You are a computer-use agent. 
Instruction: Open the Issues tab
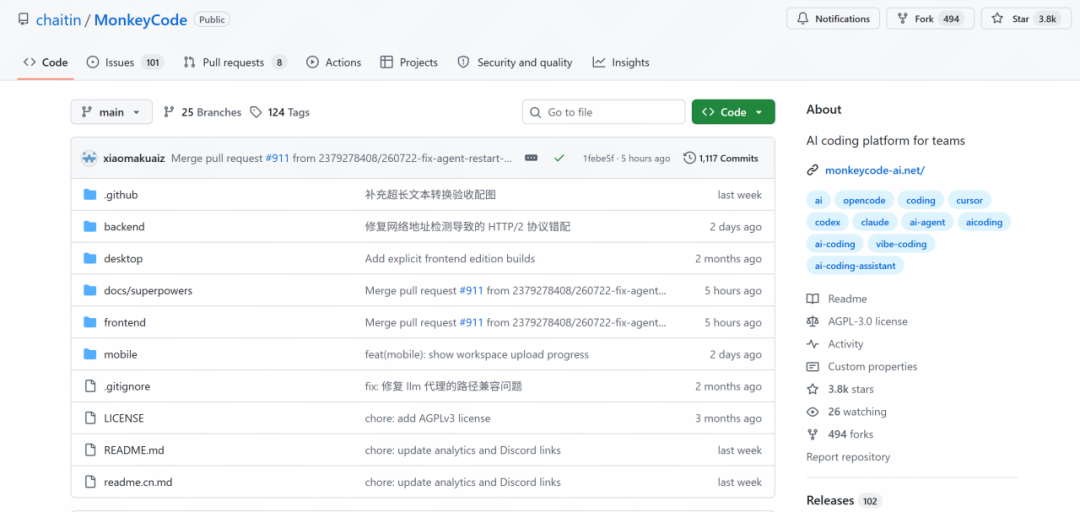(125, 62)
